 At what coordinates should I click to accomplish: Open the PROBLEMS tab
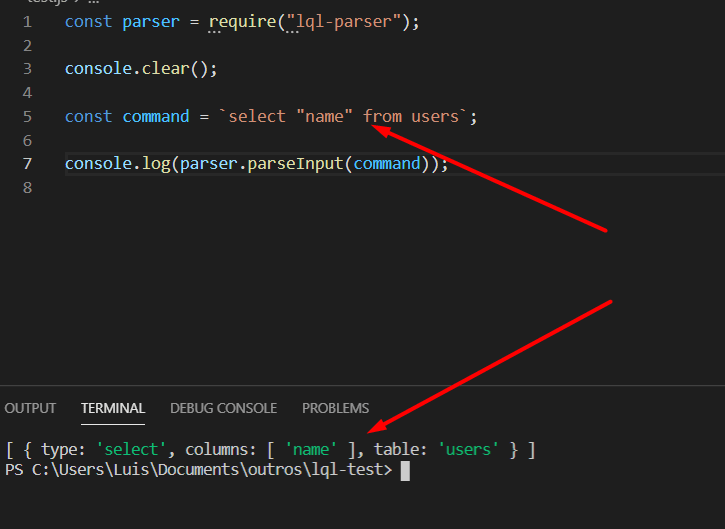pos(335,408)
